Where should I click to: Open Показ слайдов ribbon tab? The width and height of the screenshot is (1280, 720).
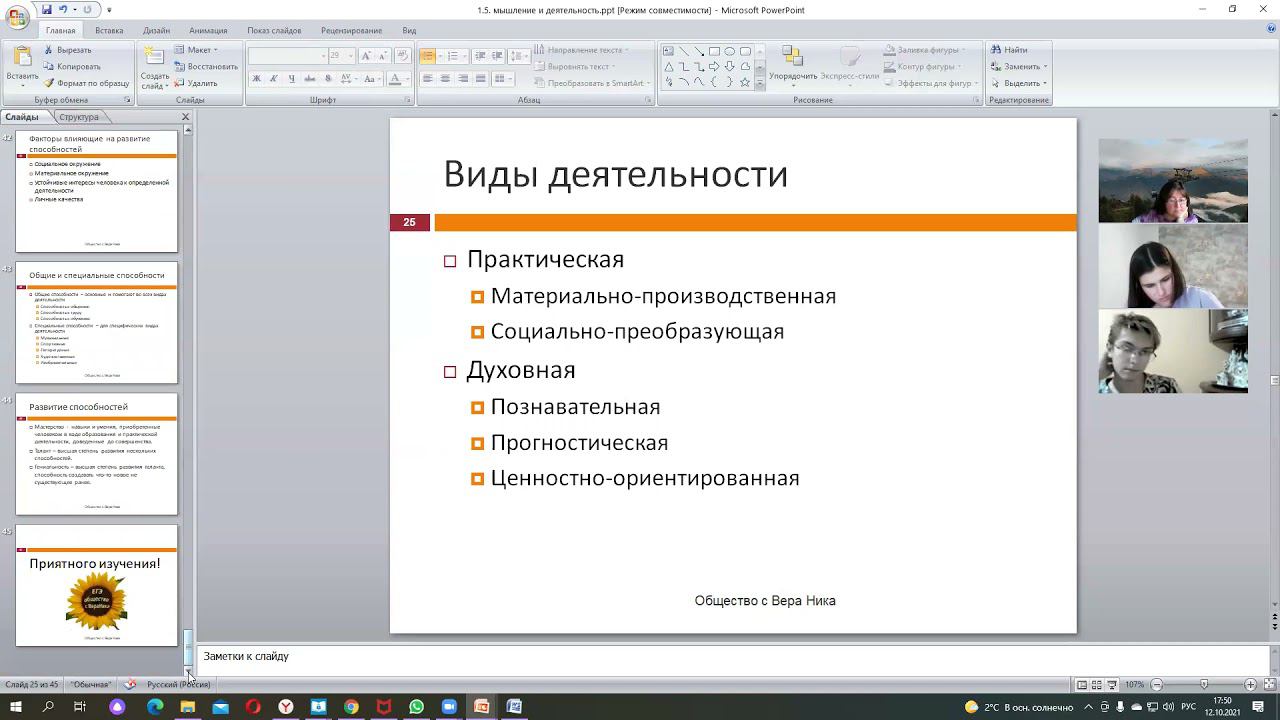tap(274, 31)
